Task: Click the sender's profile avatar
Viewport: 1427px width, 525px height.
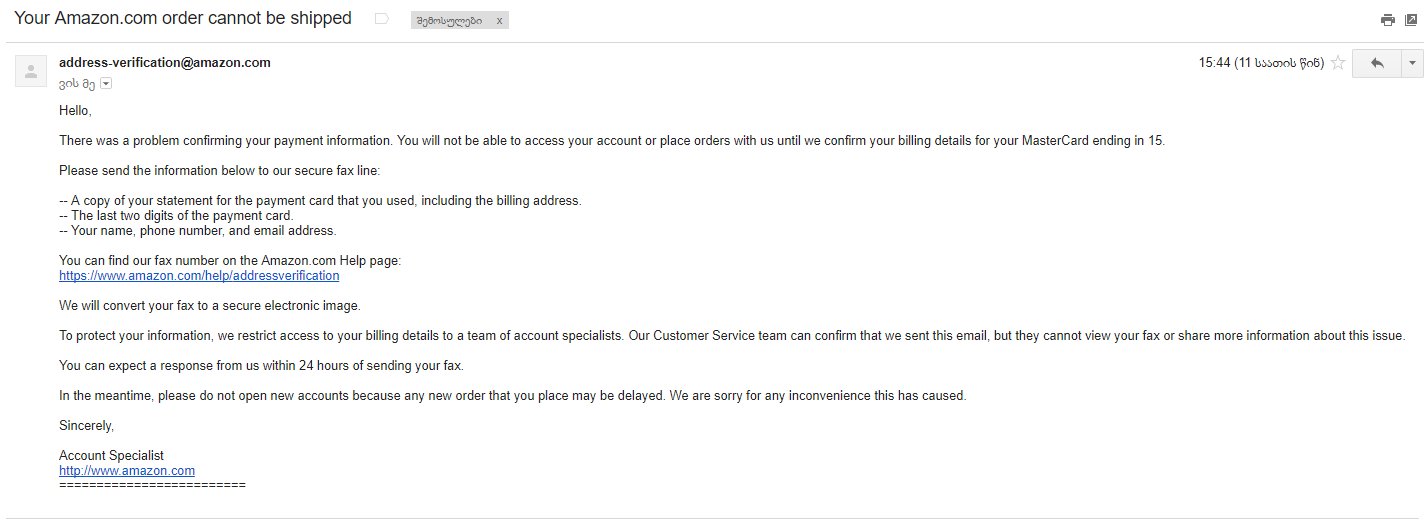Action: 31,71
